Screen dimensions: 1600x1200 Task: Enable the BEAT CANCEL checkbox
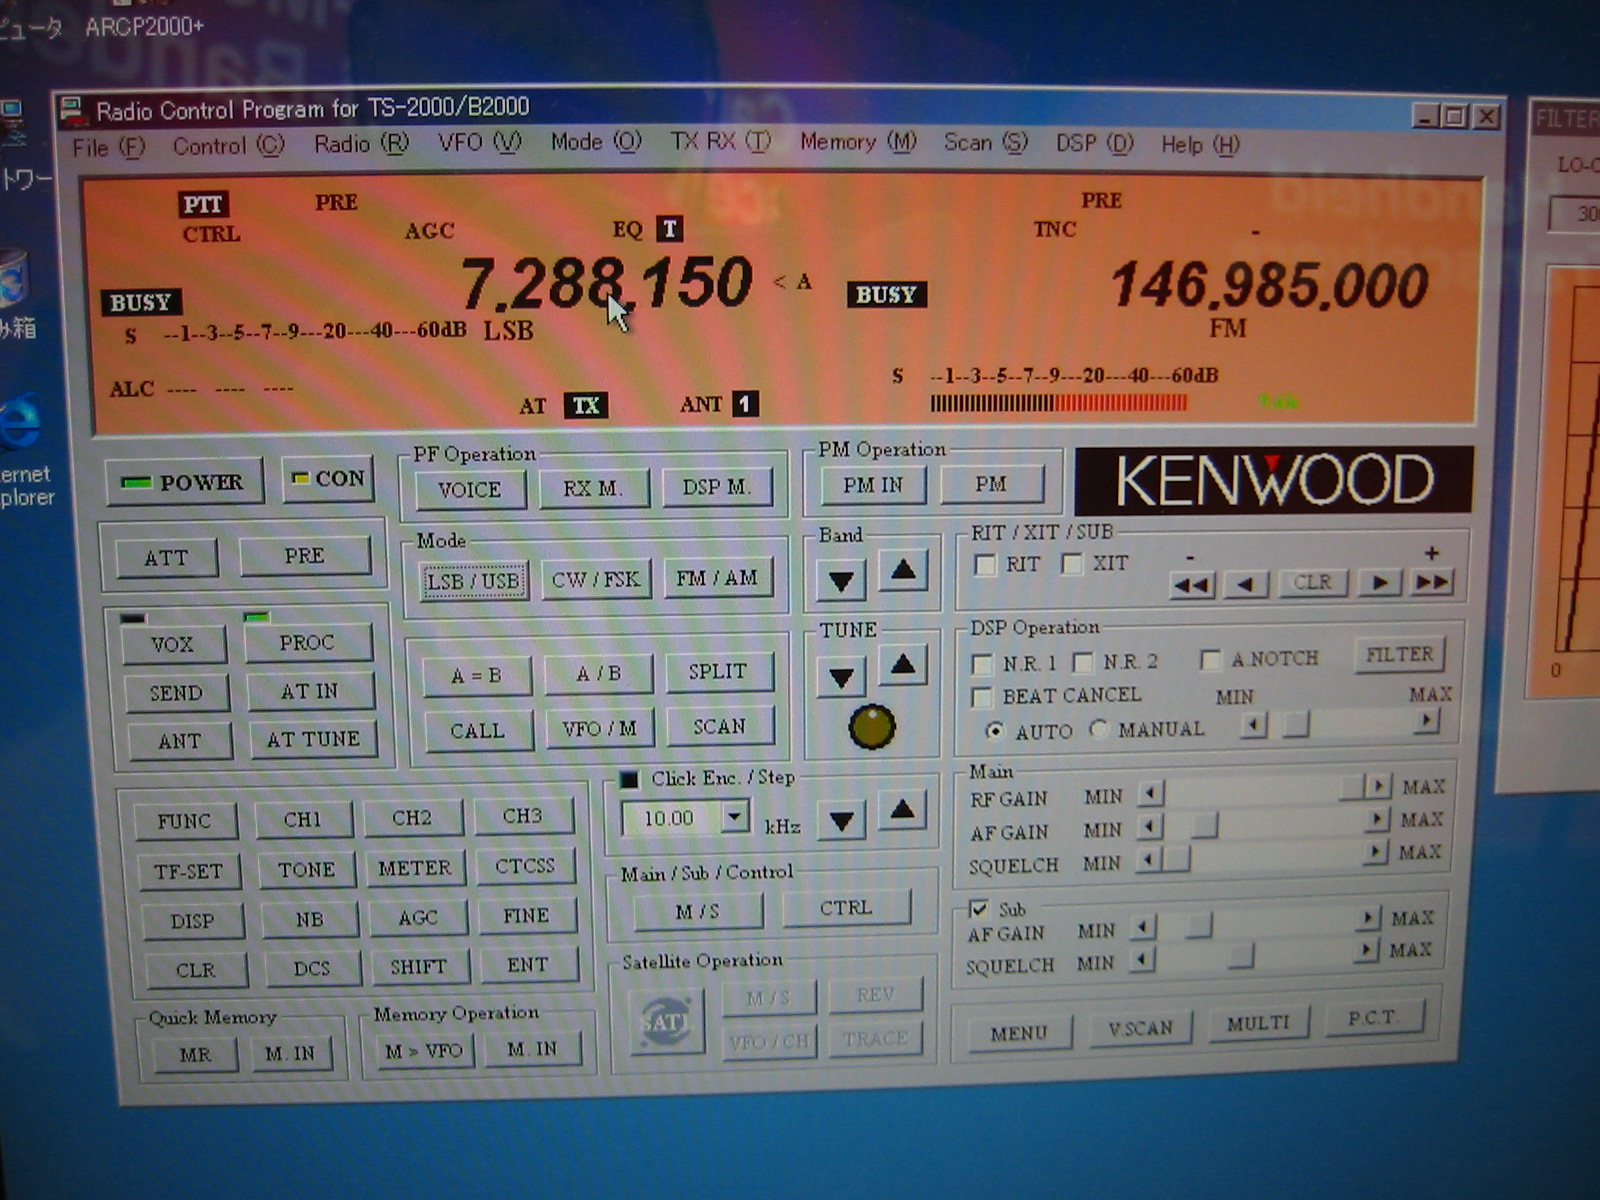(x=982, y=697)
